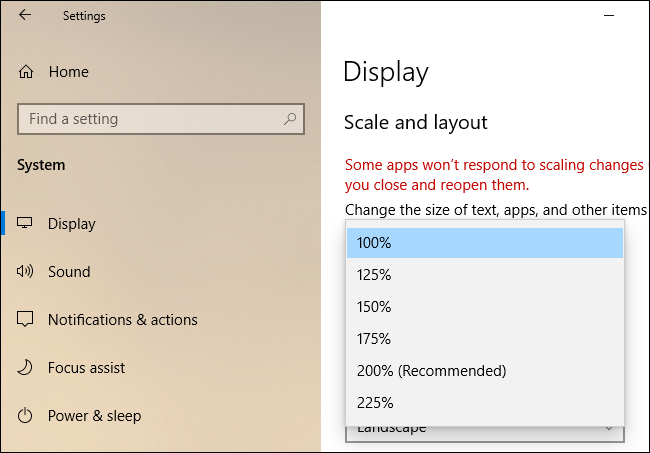Pick the 175% scale option
The image size is (650, 453).
(x=484, y=339)
